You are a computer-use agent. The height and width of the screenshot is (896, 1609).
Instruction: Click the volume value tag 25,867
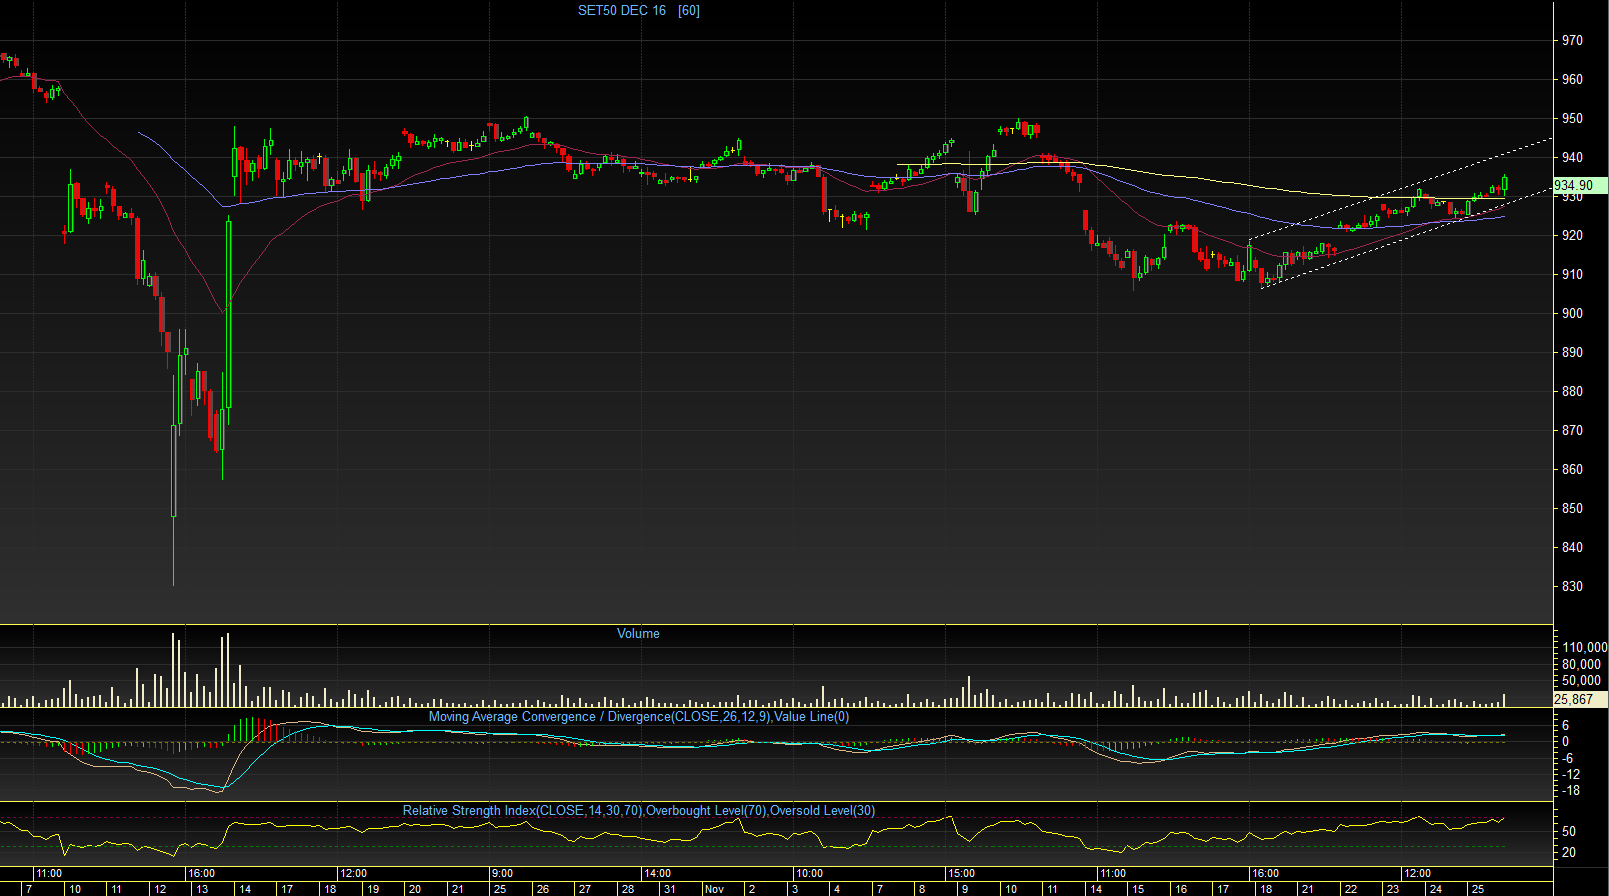[1575, 700]
